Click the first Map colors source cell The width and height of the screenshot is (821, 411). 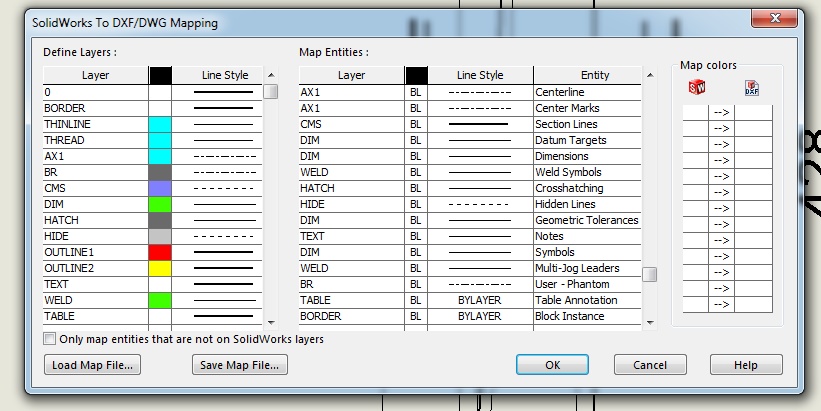695,113
